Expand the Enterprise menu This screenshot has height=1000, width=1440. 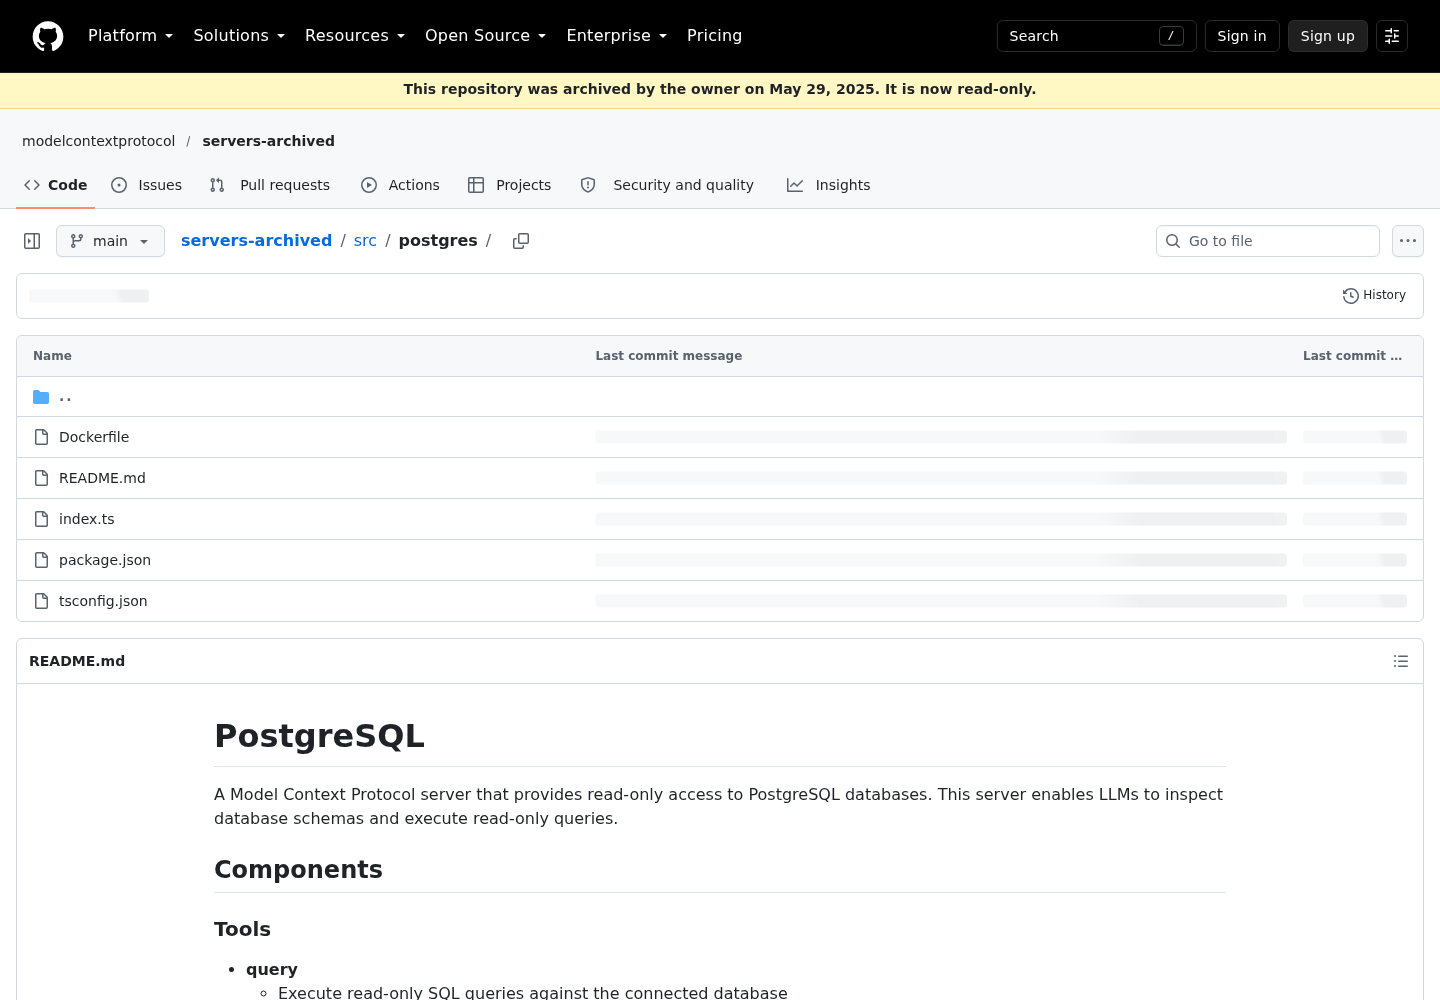617,36
